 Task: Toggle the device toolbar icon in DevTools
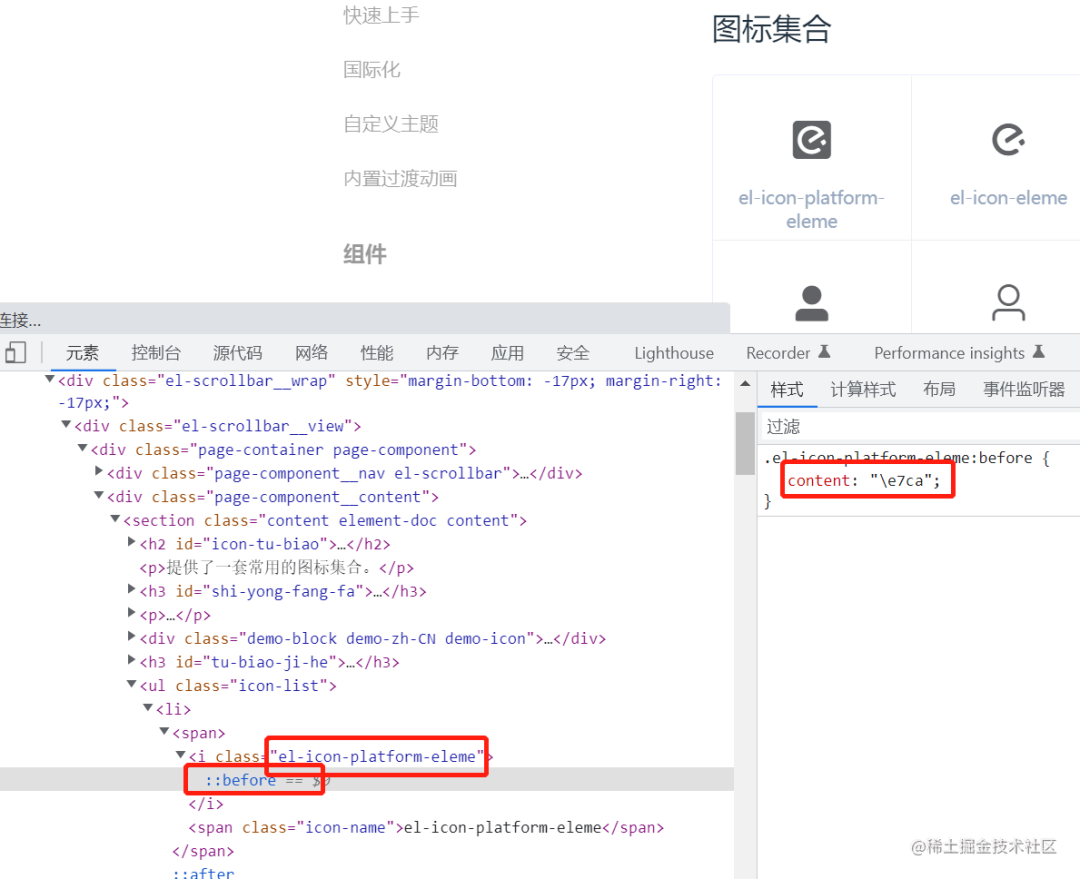15,353
